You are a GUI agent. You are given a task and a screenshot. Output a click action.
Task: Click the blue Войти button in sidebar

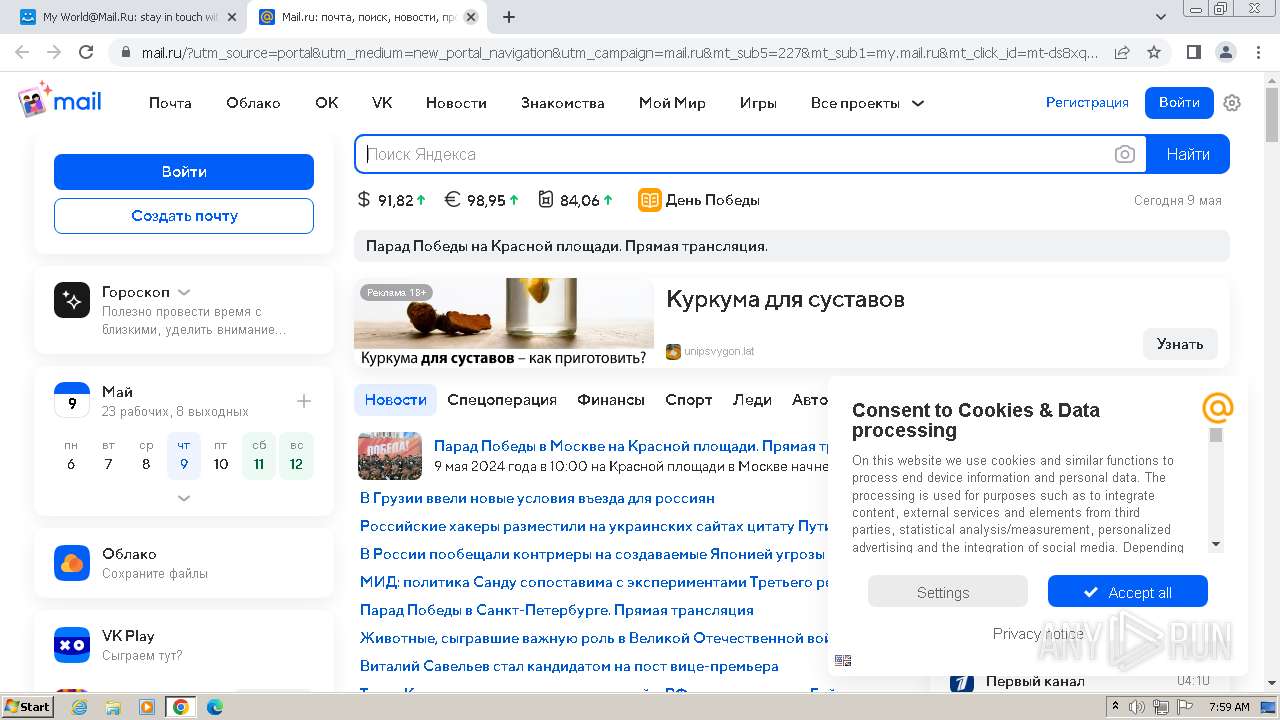pyautogui.click(x=184, y=172)
